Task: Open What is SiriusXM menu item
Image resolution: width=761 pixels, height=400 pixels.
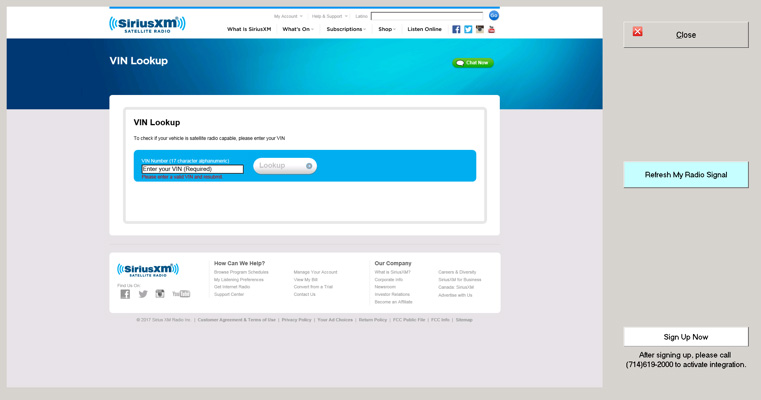Action: 249,29
